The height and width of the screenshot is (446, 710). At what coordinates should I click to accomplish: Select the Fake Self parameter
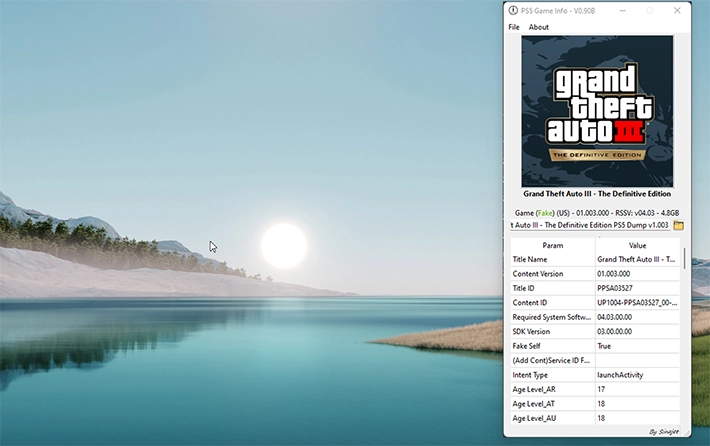point(552,346)
